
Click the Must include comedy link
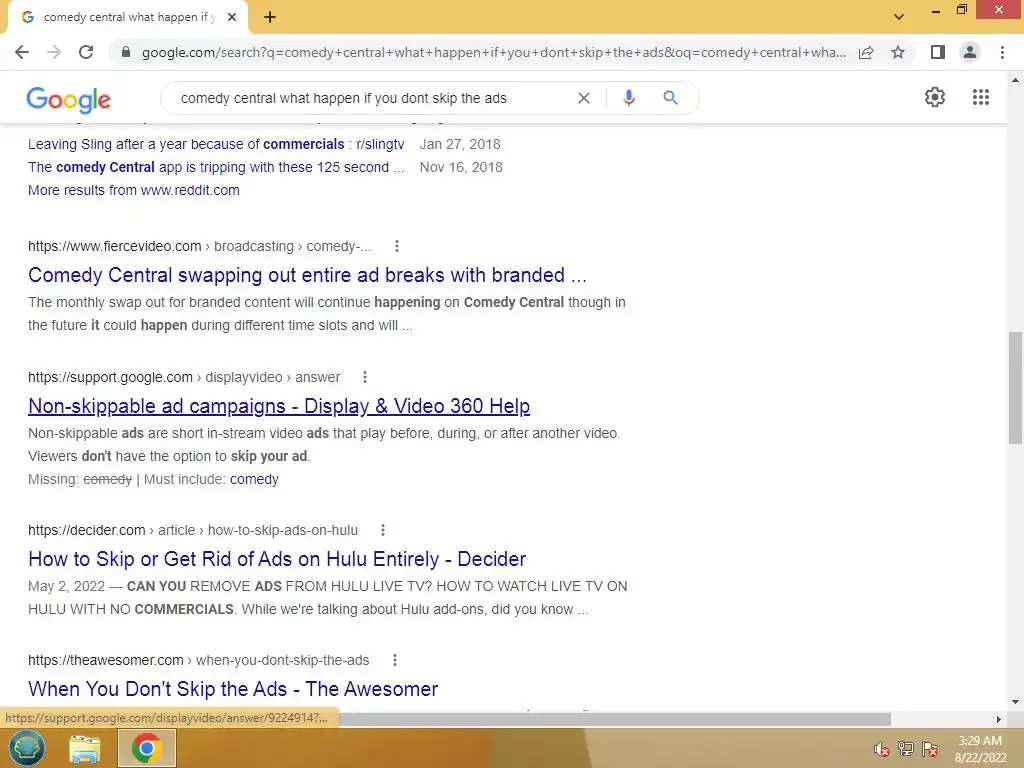coord(254,479)
